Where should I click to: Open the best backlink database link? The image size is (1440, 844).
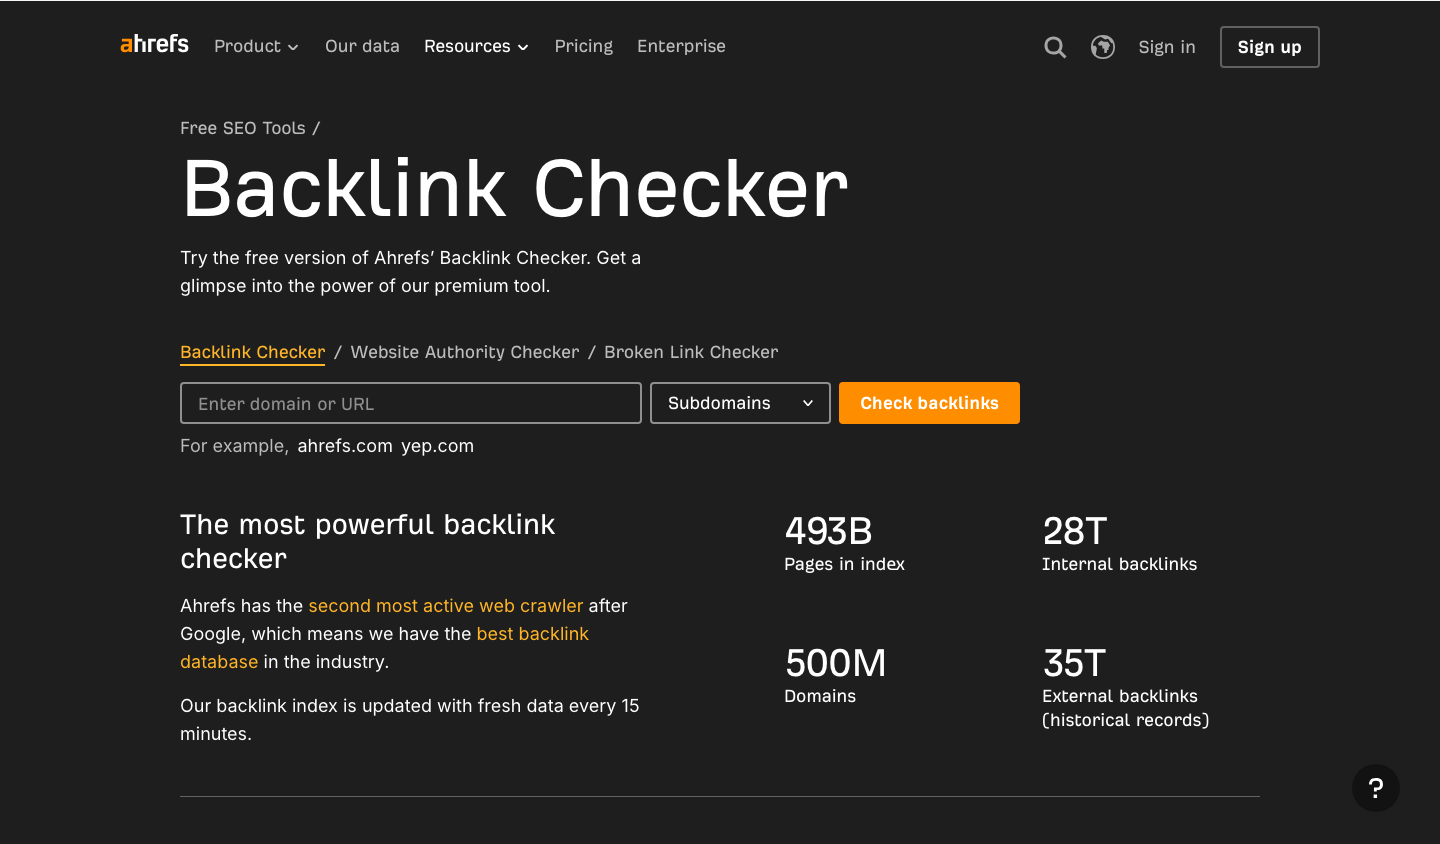coord(385,648)
